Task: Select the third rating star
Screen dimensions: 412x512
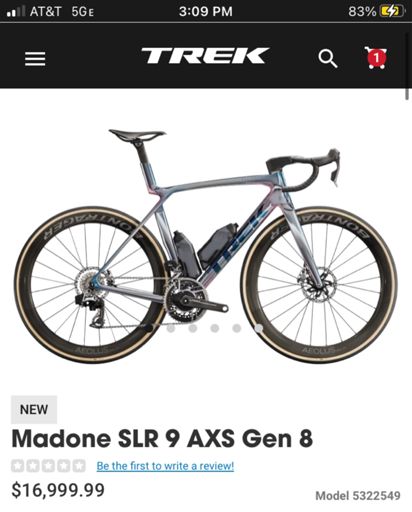Action: pyautogui.click(x=48, y=466)
